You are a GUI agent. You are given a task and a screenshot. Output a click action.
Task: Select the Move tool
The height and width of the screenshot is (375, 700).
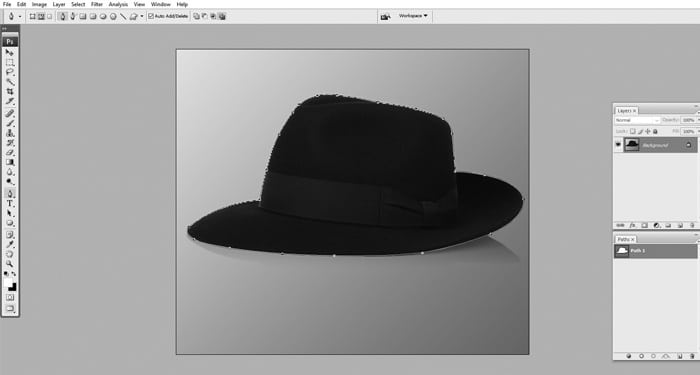coord(9,53)
